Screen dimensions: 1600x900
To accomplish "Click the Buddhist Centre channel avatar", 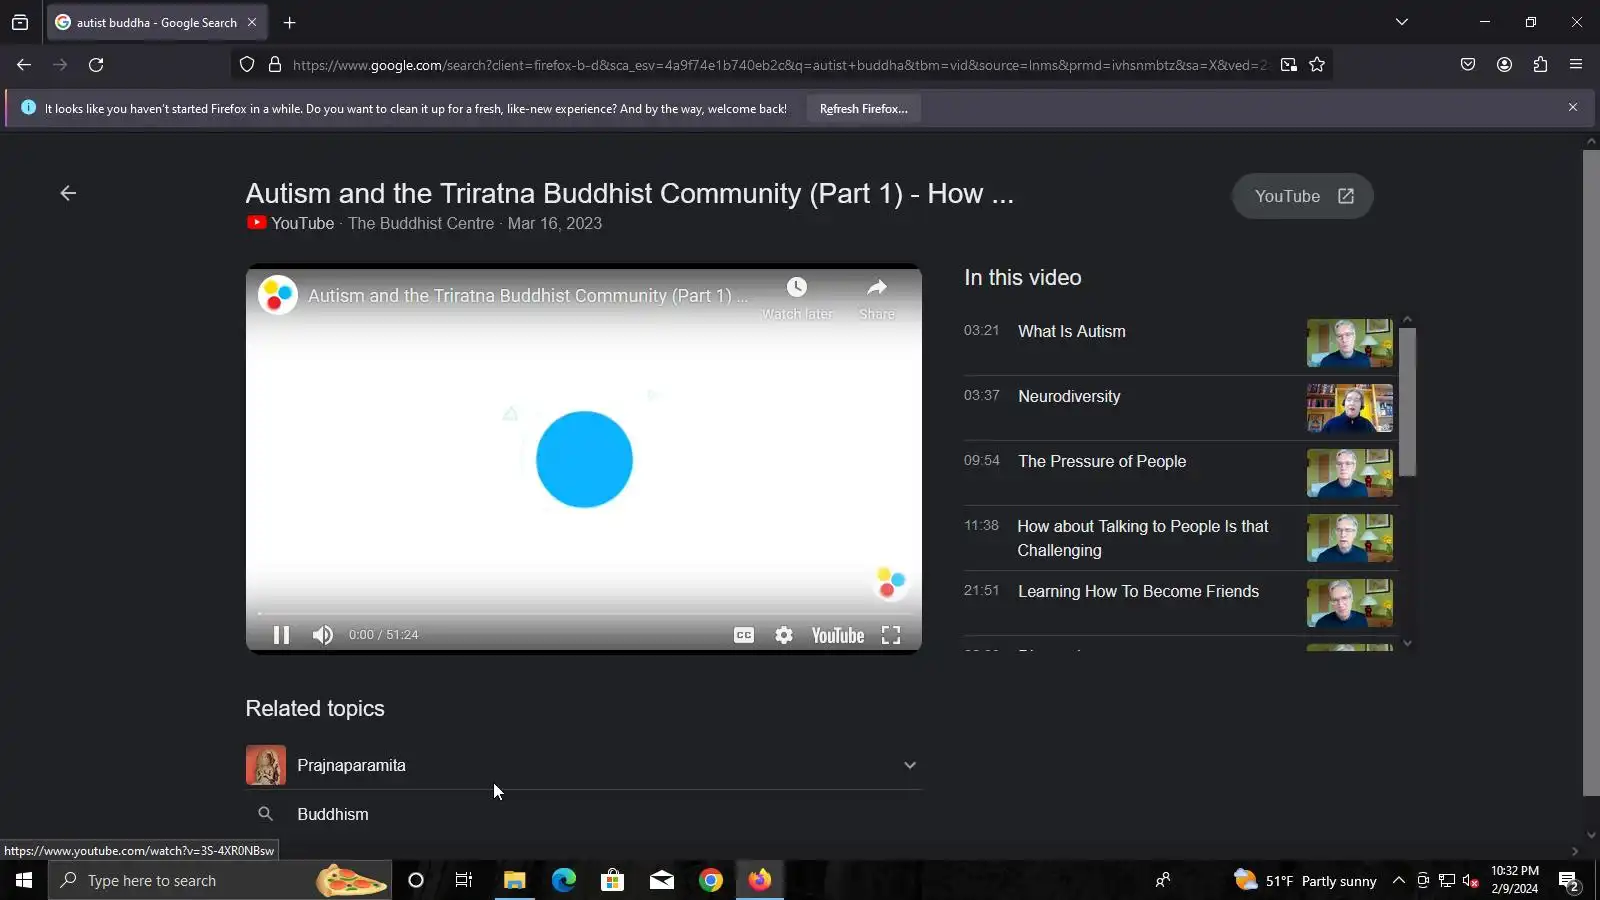I will [278, 295].
